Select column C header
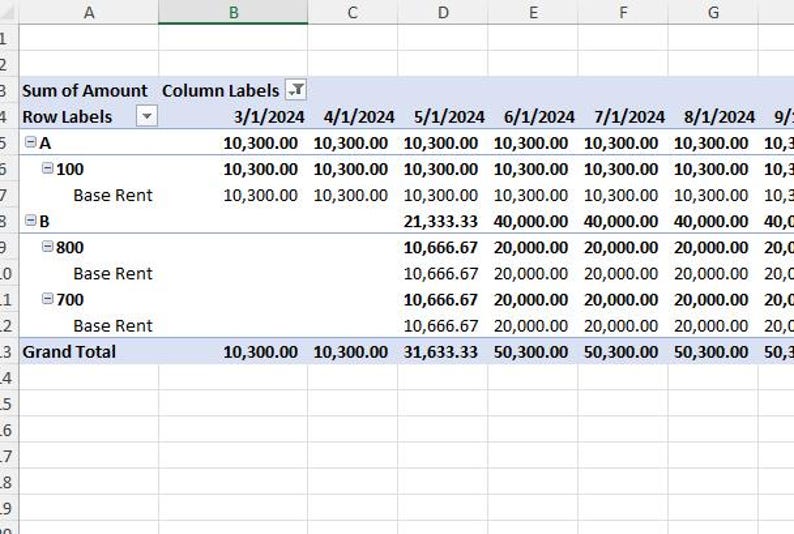Viewport: 794px width, 534px height. (x=353, y=12)
